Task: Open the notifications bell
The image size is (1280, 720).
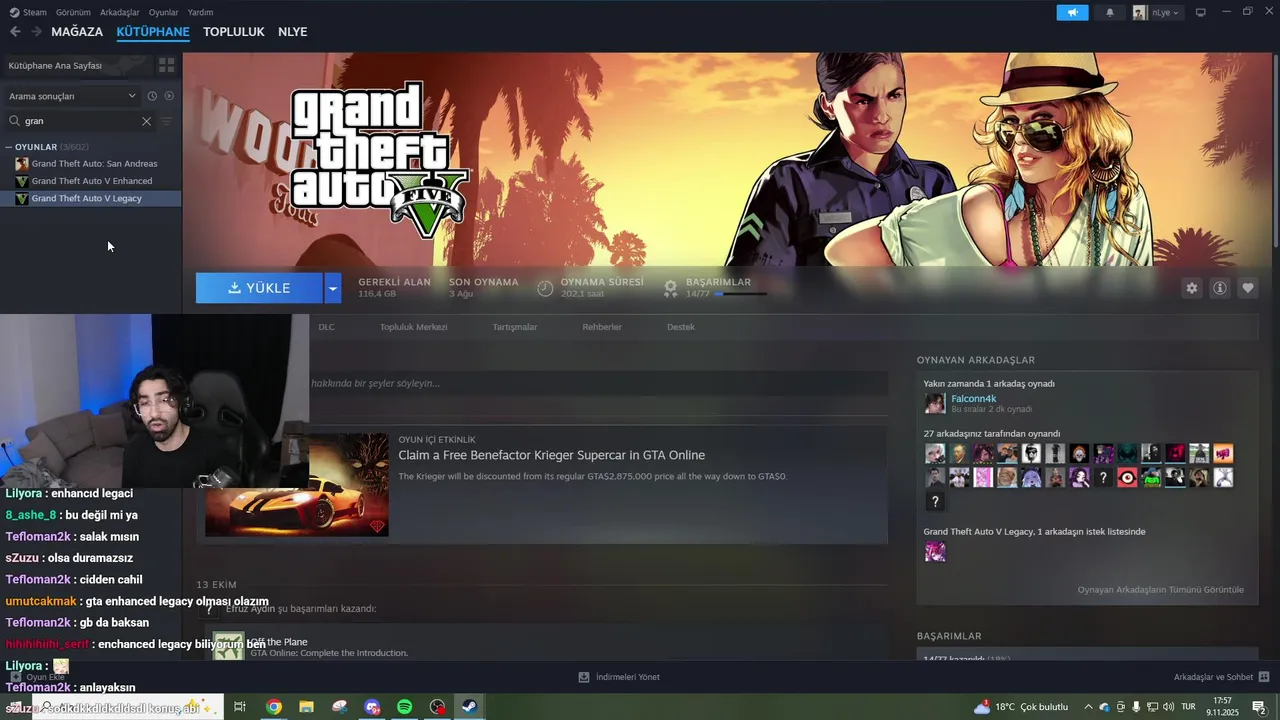Action: click(x=1109, y=13)
